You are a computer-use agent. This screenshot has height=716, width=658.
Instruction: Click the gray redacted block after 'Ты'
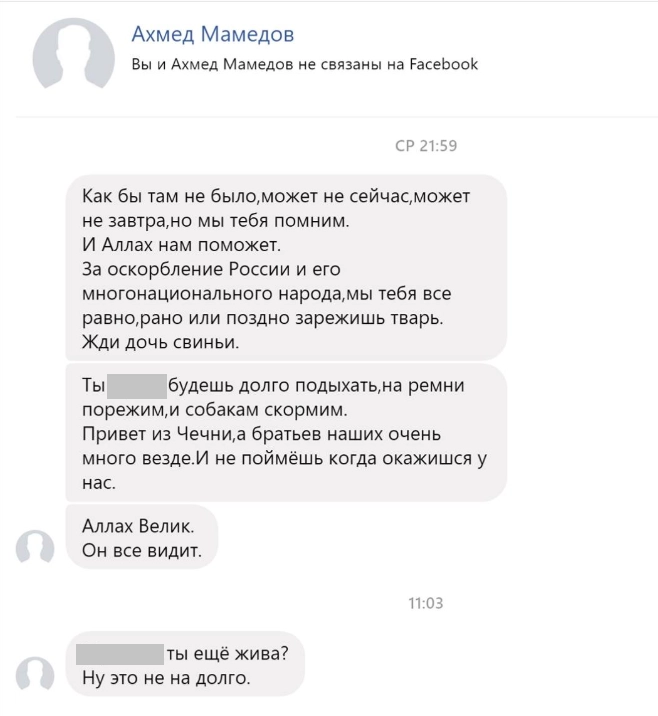click(x=137, y=386)
